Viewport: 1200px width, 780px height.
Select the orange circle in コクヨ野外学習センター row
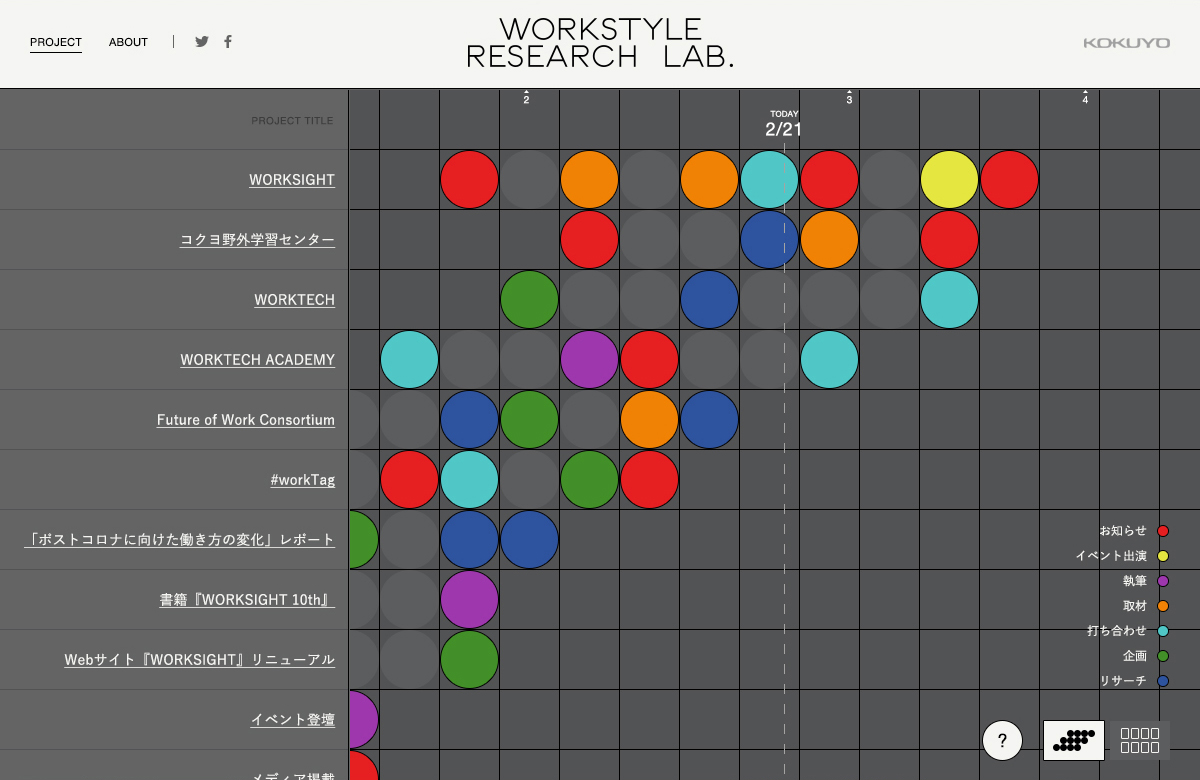coord(829,240)
